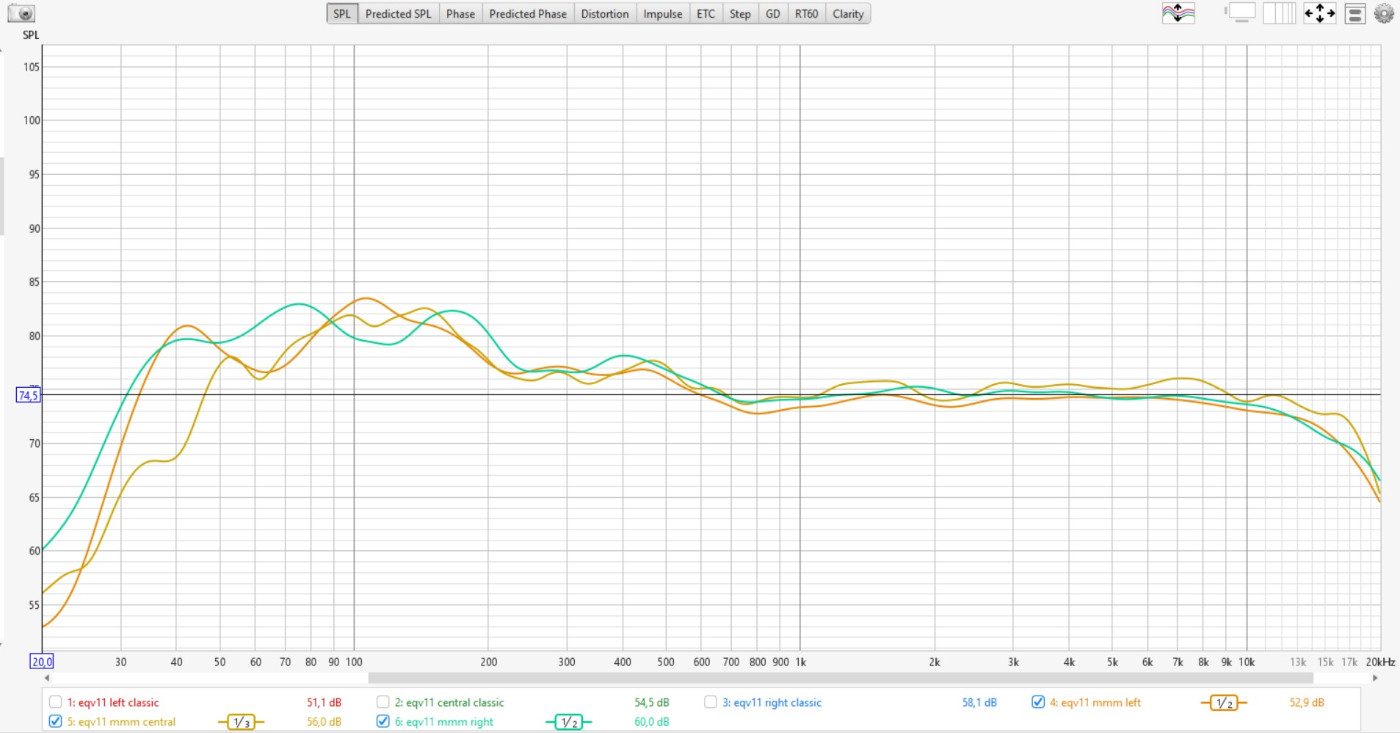This screenshot has width=1400, height=733.
Task: Open the Distortion tab
Action: pos(605,14)
